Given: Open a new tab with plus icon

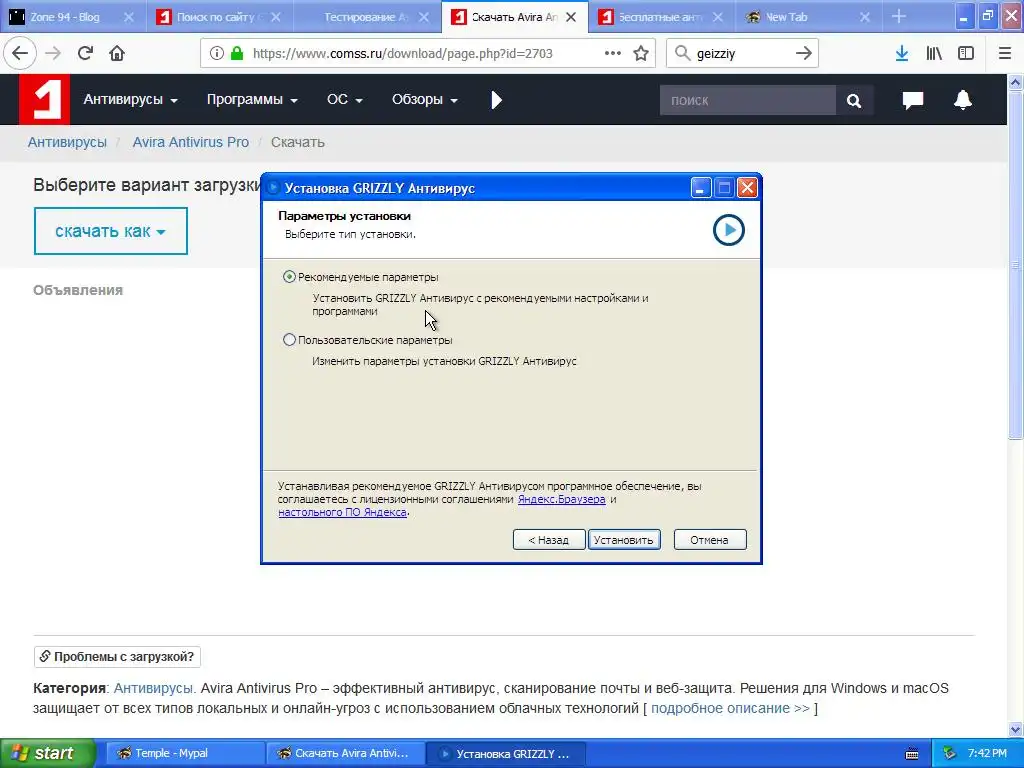Looking at the screenshot, I should 899,16.
